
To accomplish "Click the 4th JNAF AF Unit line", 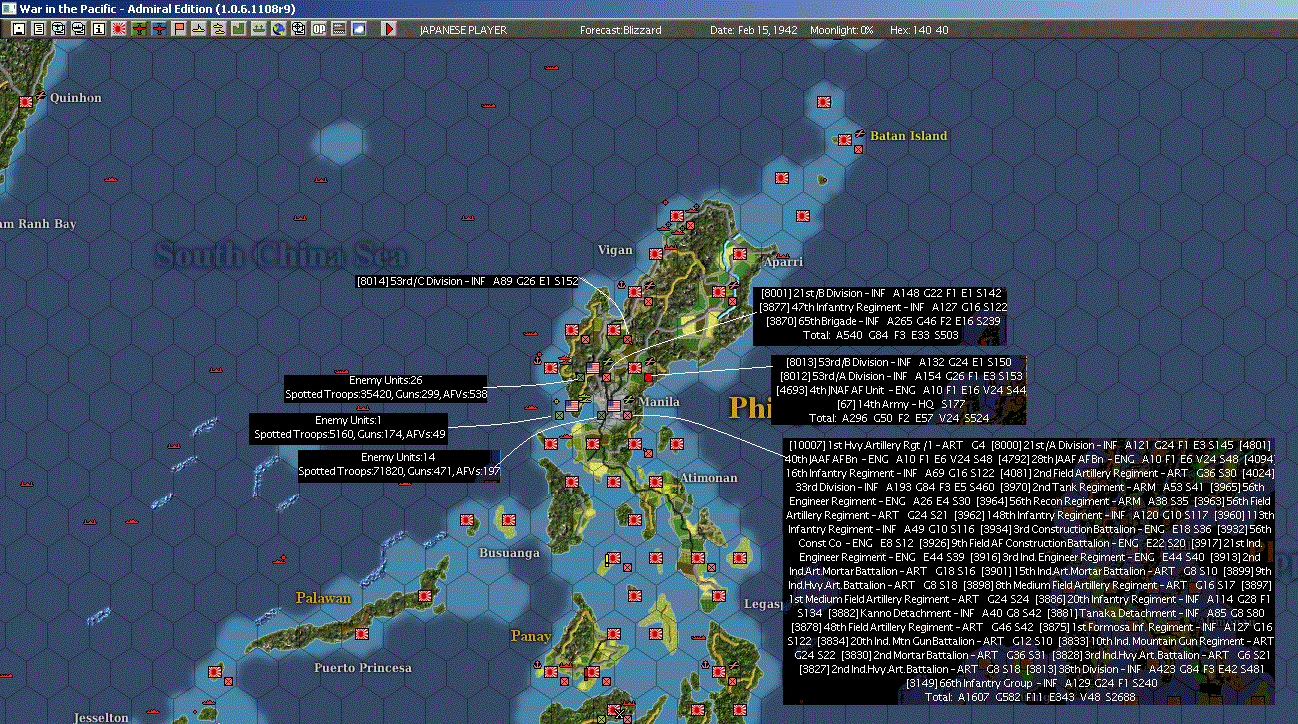I will (901, 390).
